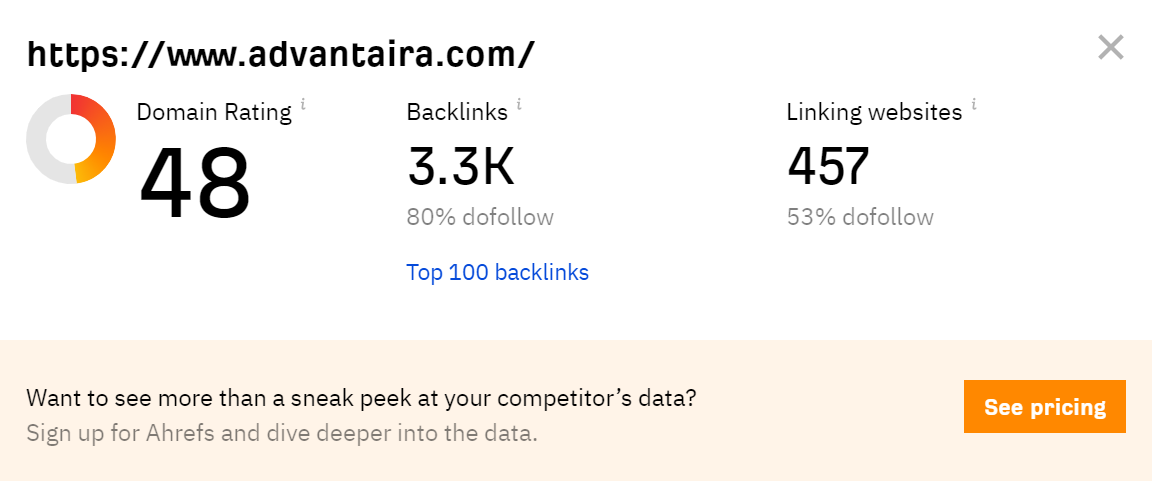Click the info icon beside Domain Rating
Viewport: 1152px width, 481px height.
pos(303,103)
